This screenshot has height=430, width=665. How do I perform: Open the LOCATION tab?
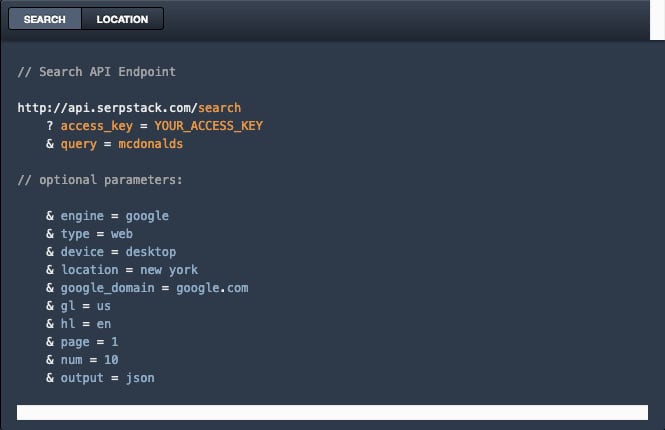[122, 19]
